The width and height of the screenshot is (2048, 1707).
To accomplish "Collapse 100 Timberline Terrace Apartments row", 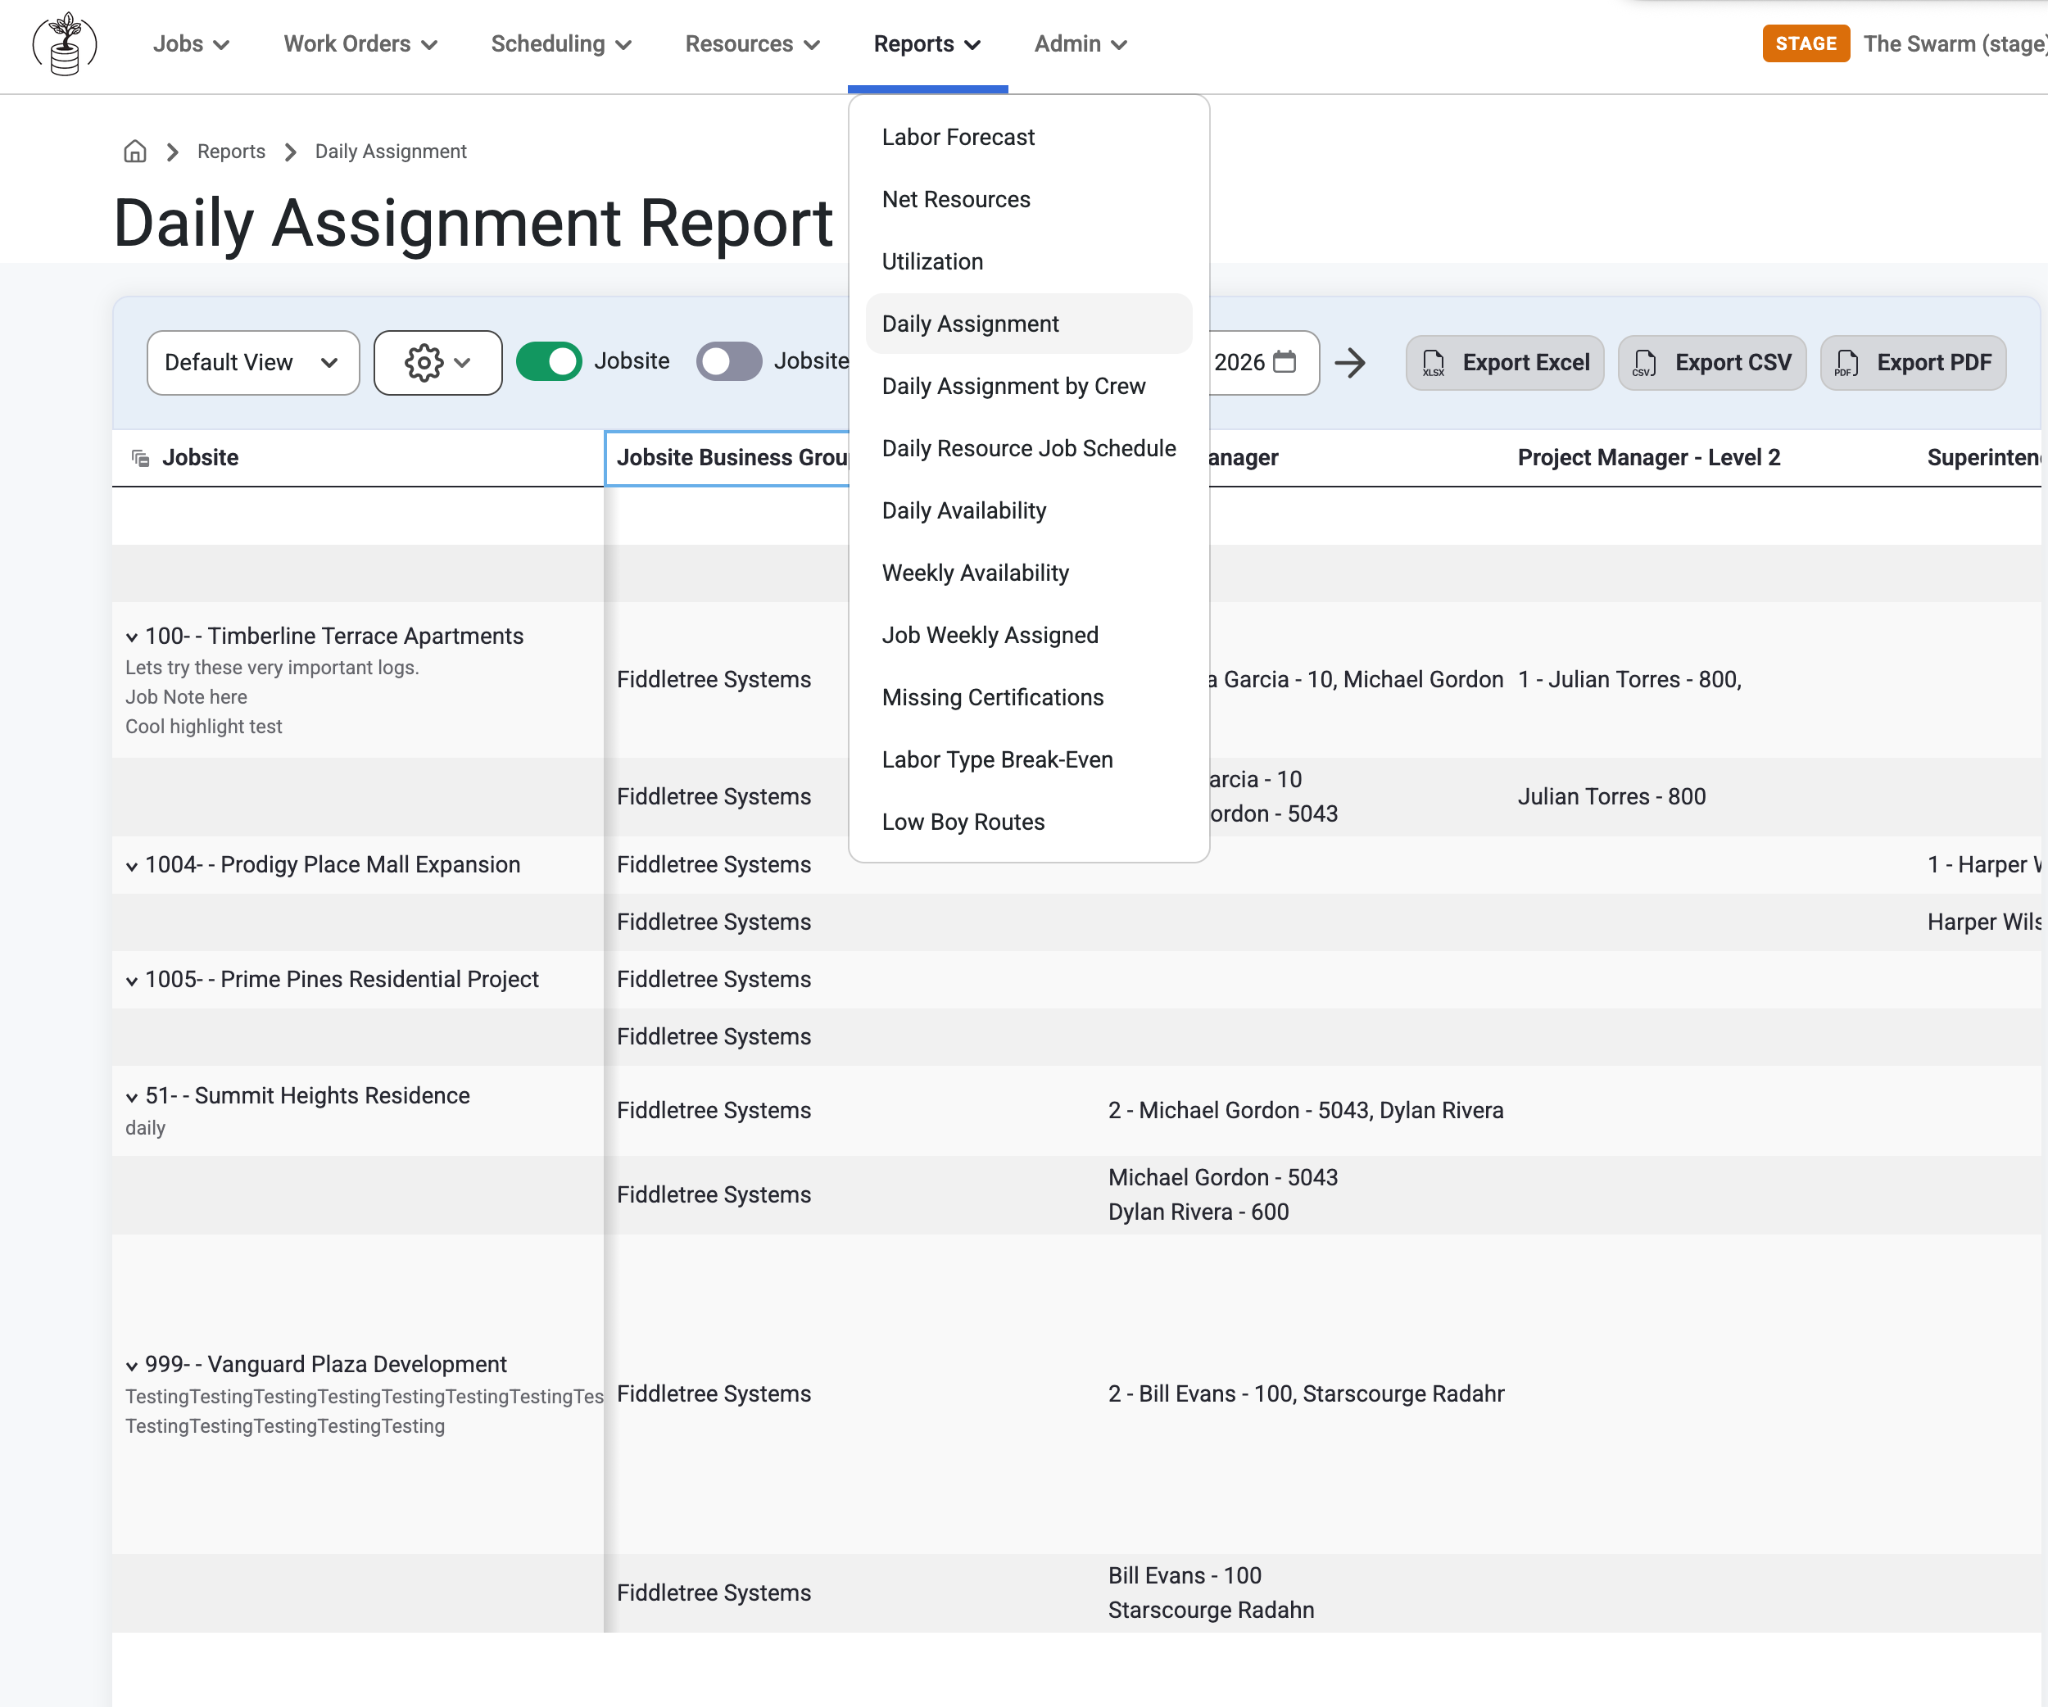I will [132, 637].
